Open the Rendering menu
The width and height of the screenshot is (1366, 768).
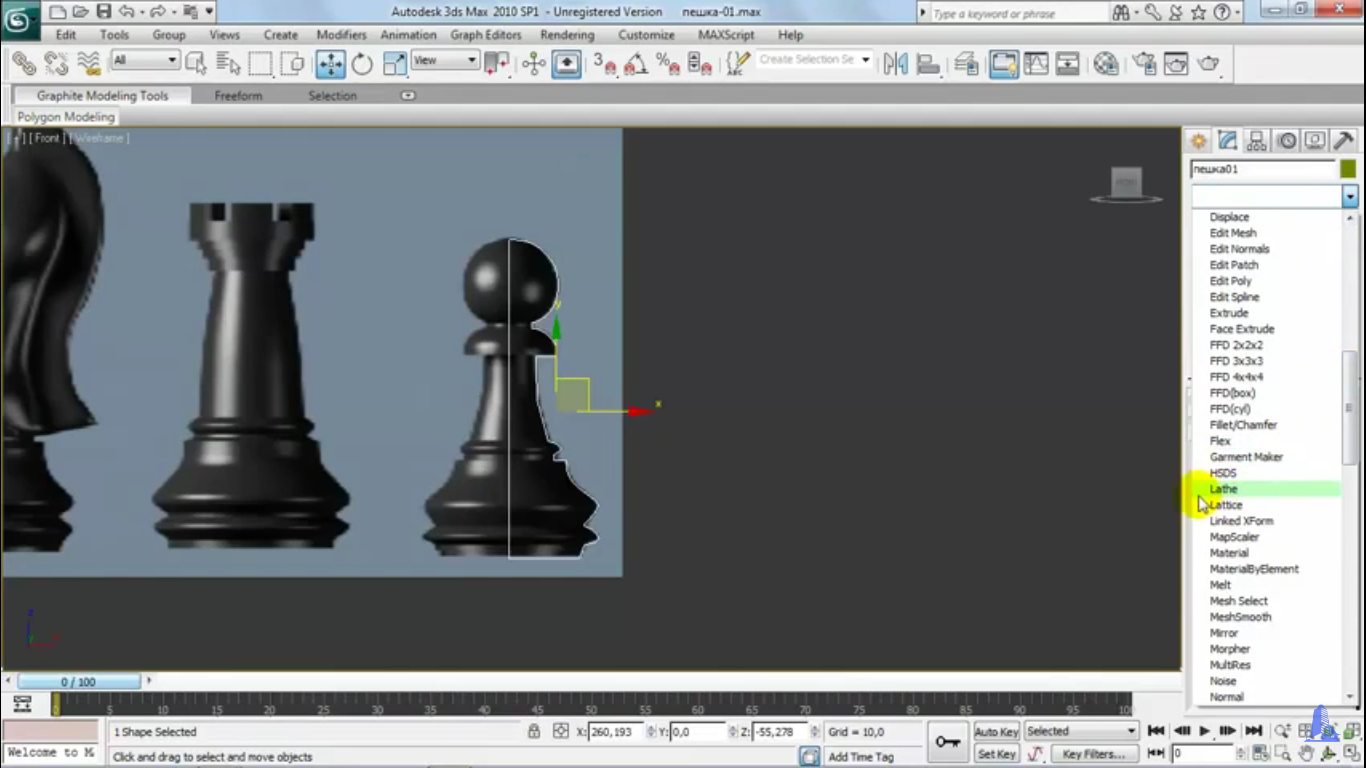point(567,35)
